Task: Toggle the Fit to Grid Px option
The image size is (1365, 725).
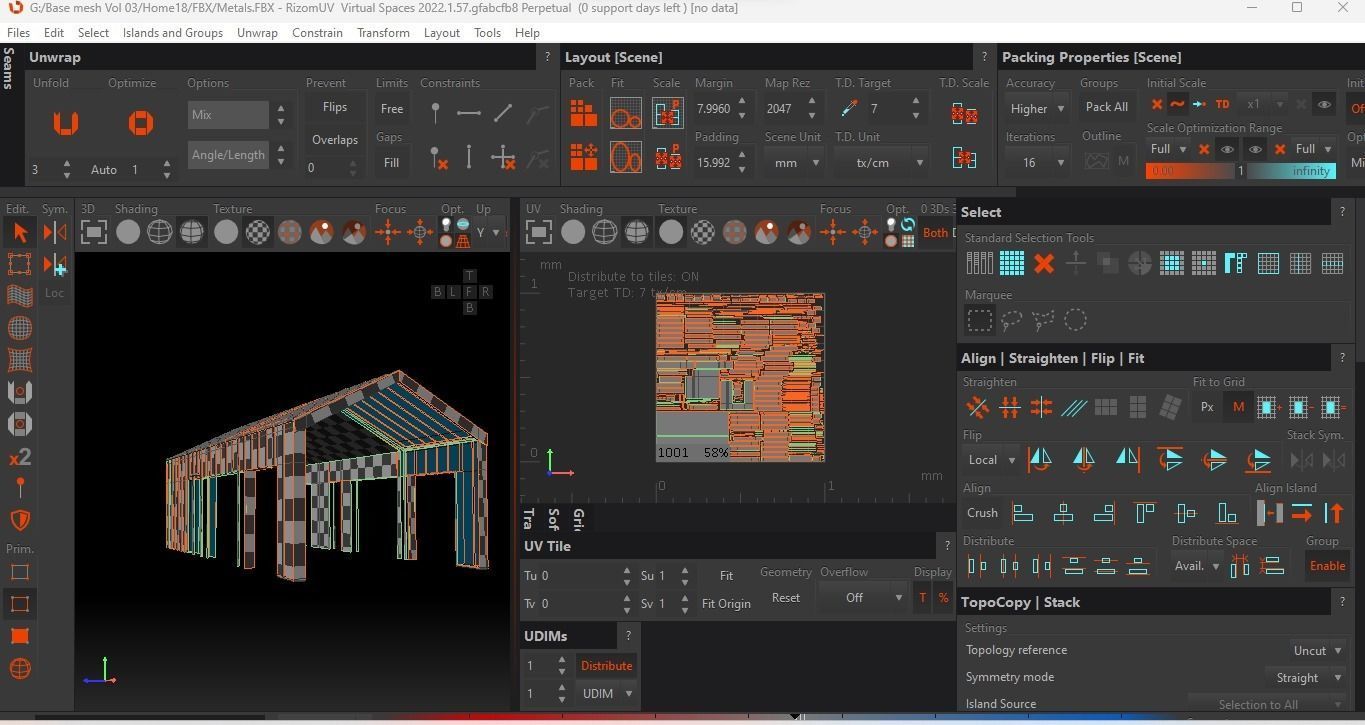Action: tap(1207, 407)
